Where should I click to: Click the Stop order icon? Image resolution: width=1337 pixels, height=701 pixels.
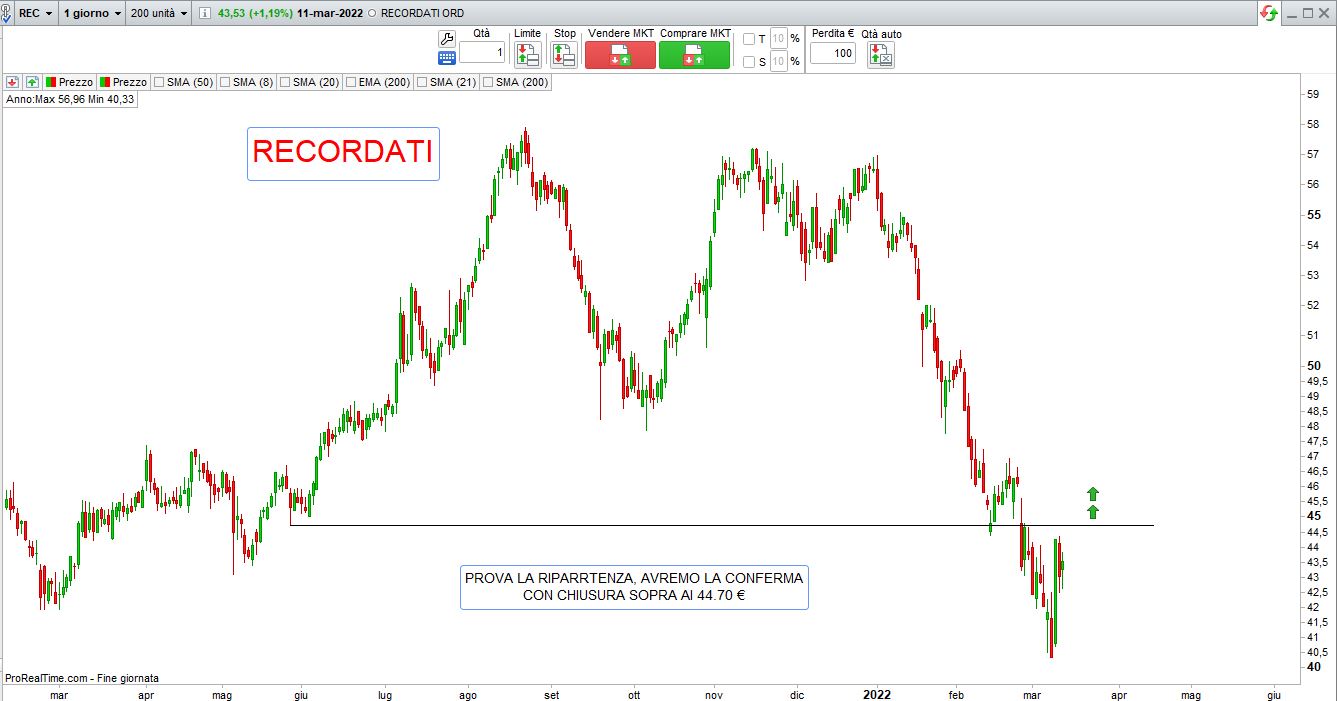[564, 55]
